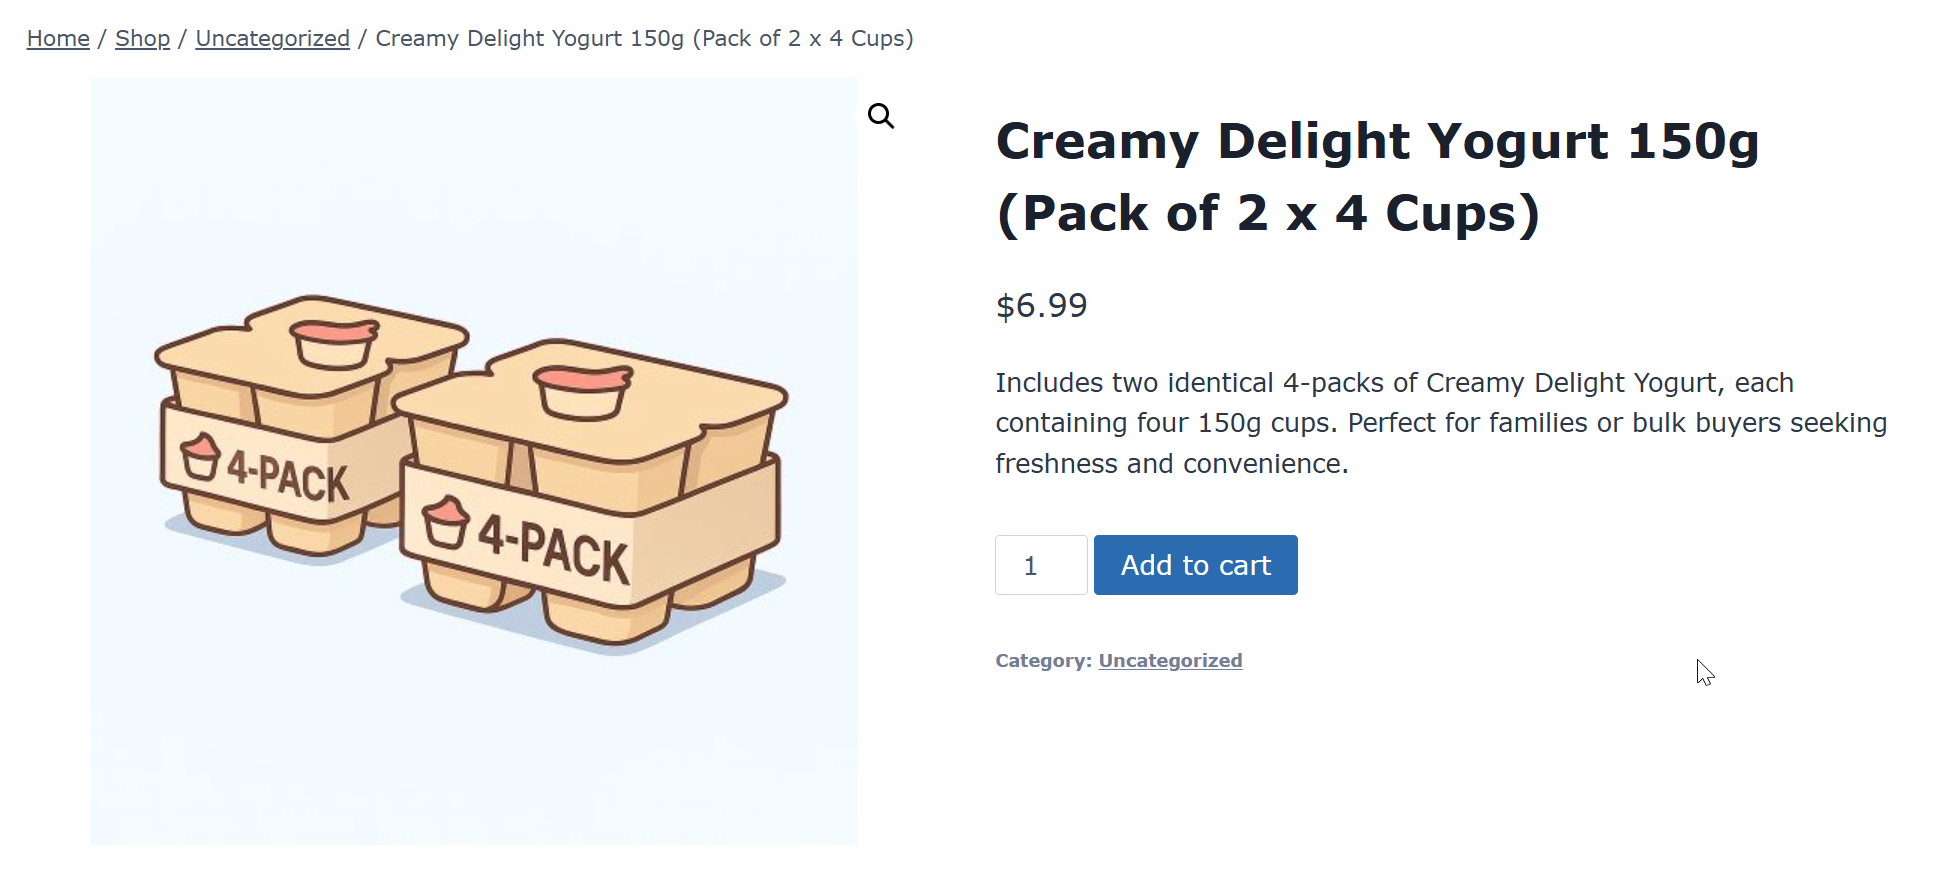The image size is (1943, 885).
Task: Go to the Home breadcrumb link
Action: pyautogui.click(x=58, y=38)
